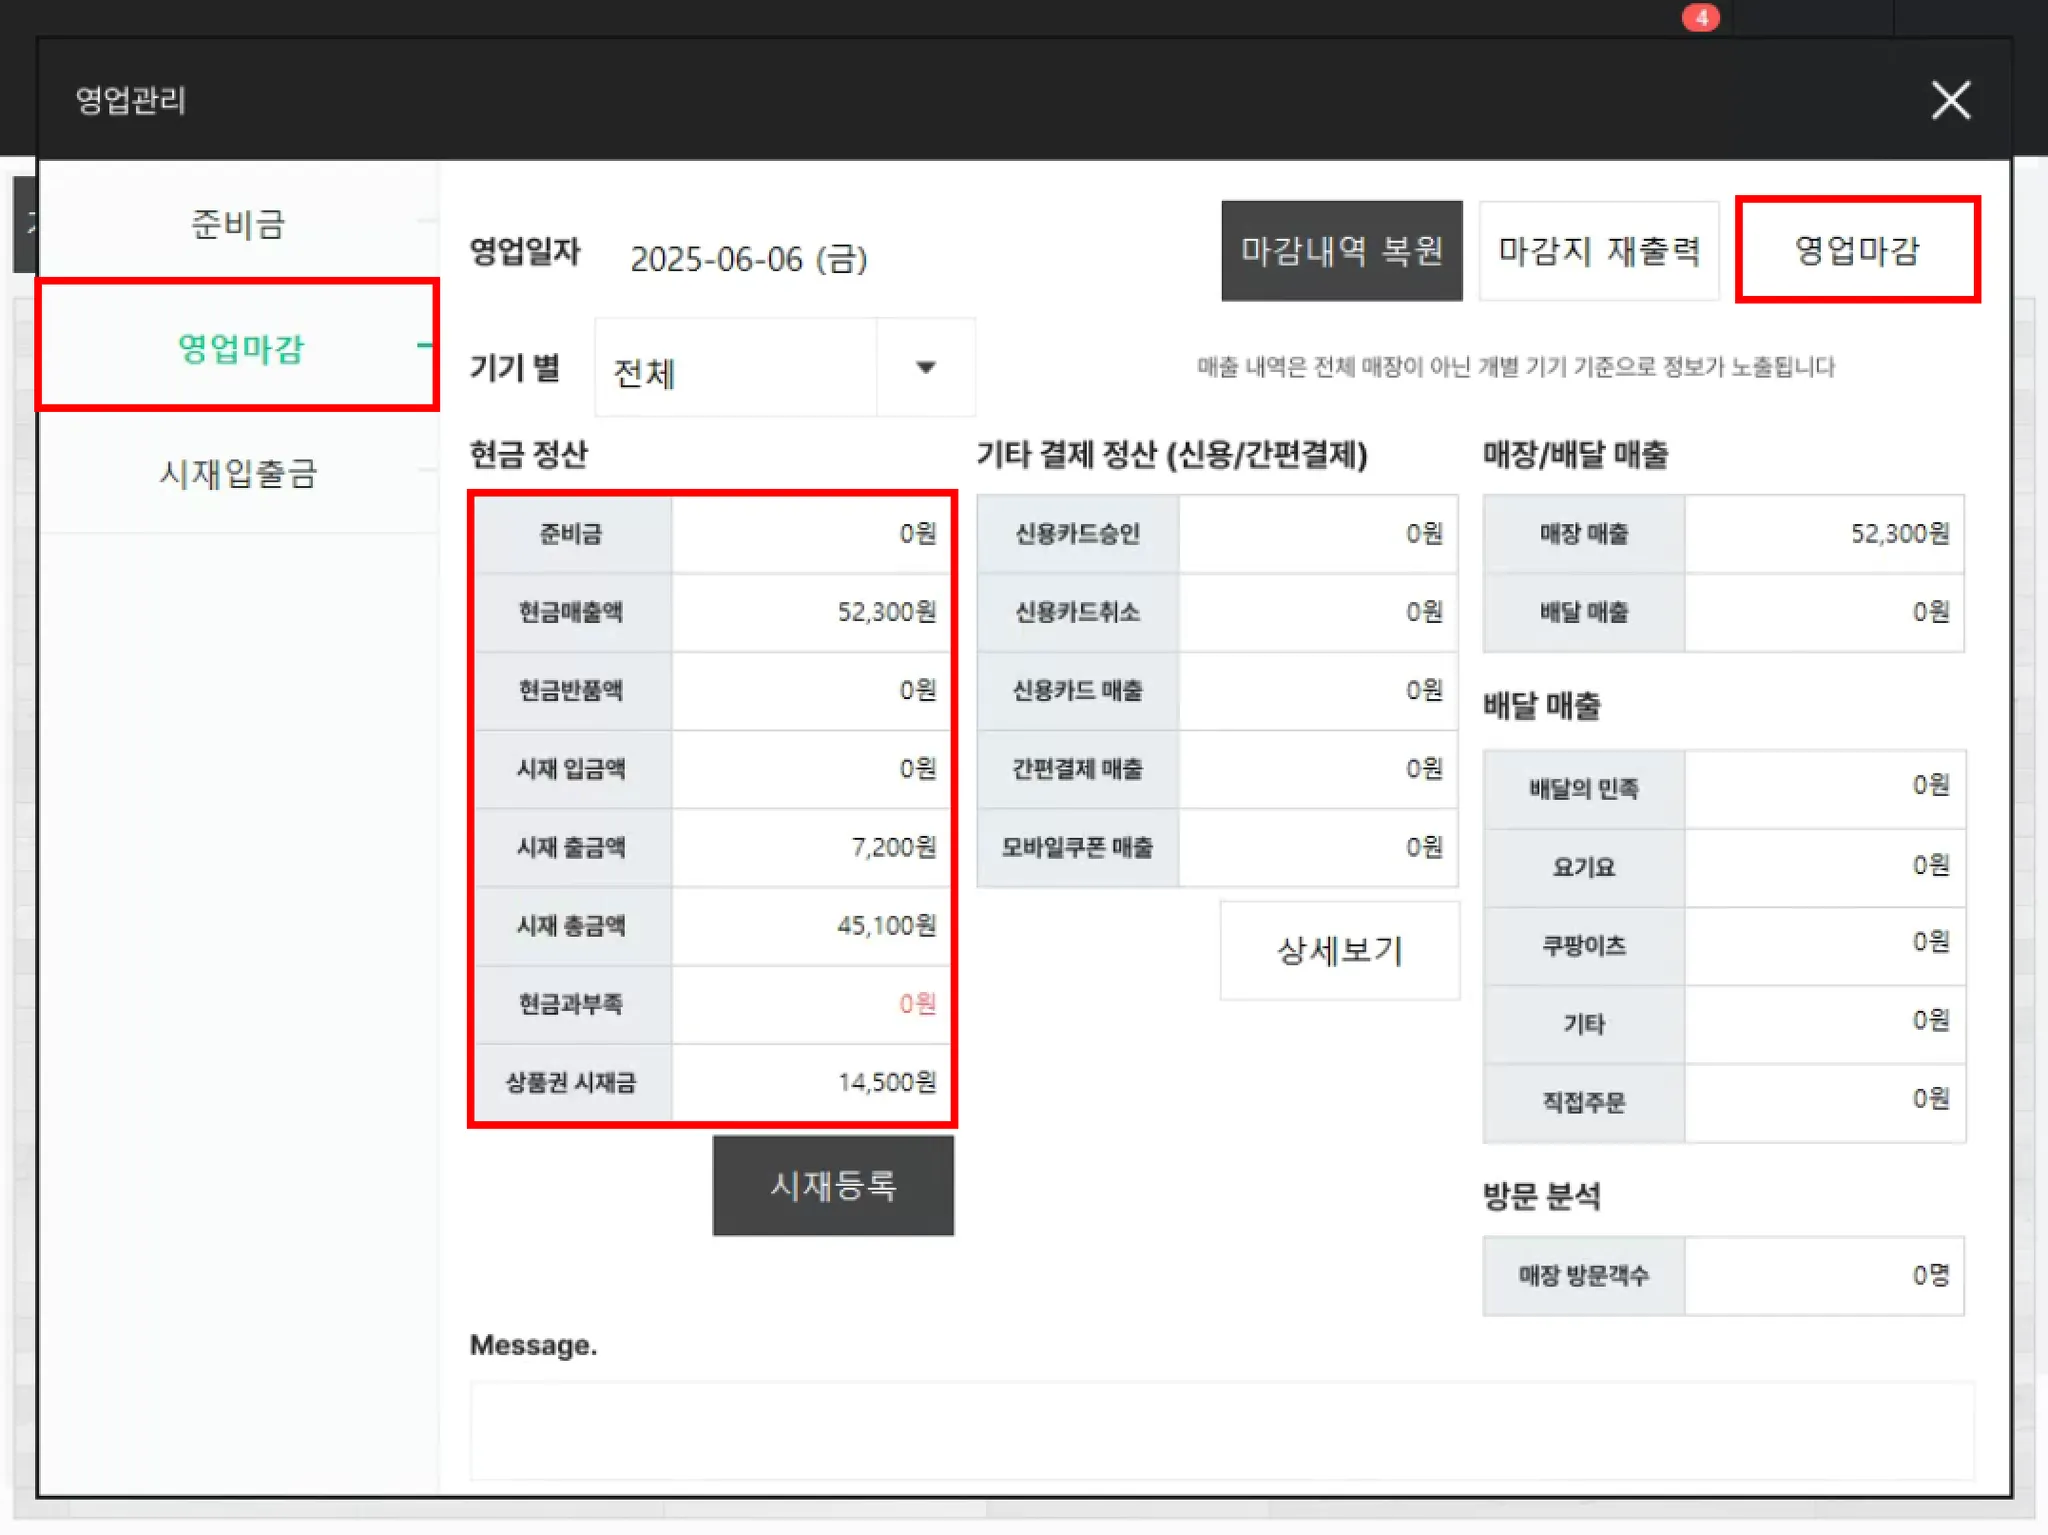
Task: Open 상세보기 for other payments
Action: click(1339, 950)
